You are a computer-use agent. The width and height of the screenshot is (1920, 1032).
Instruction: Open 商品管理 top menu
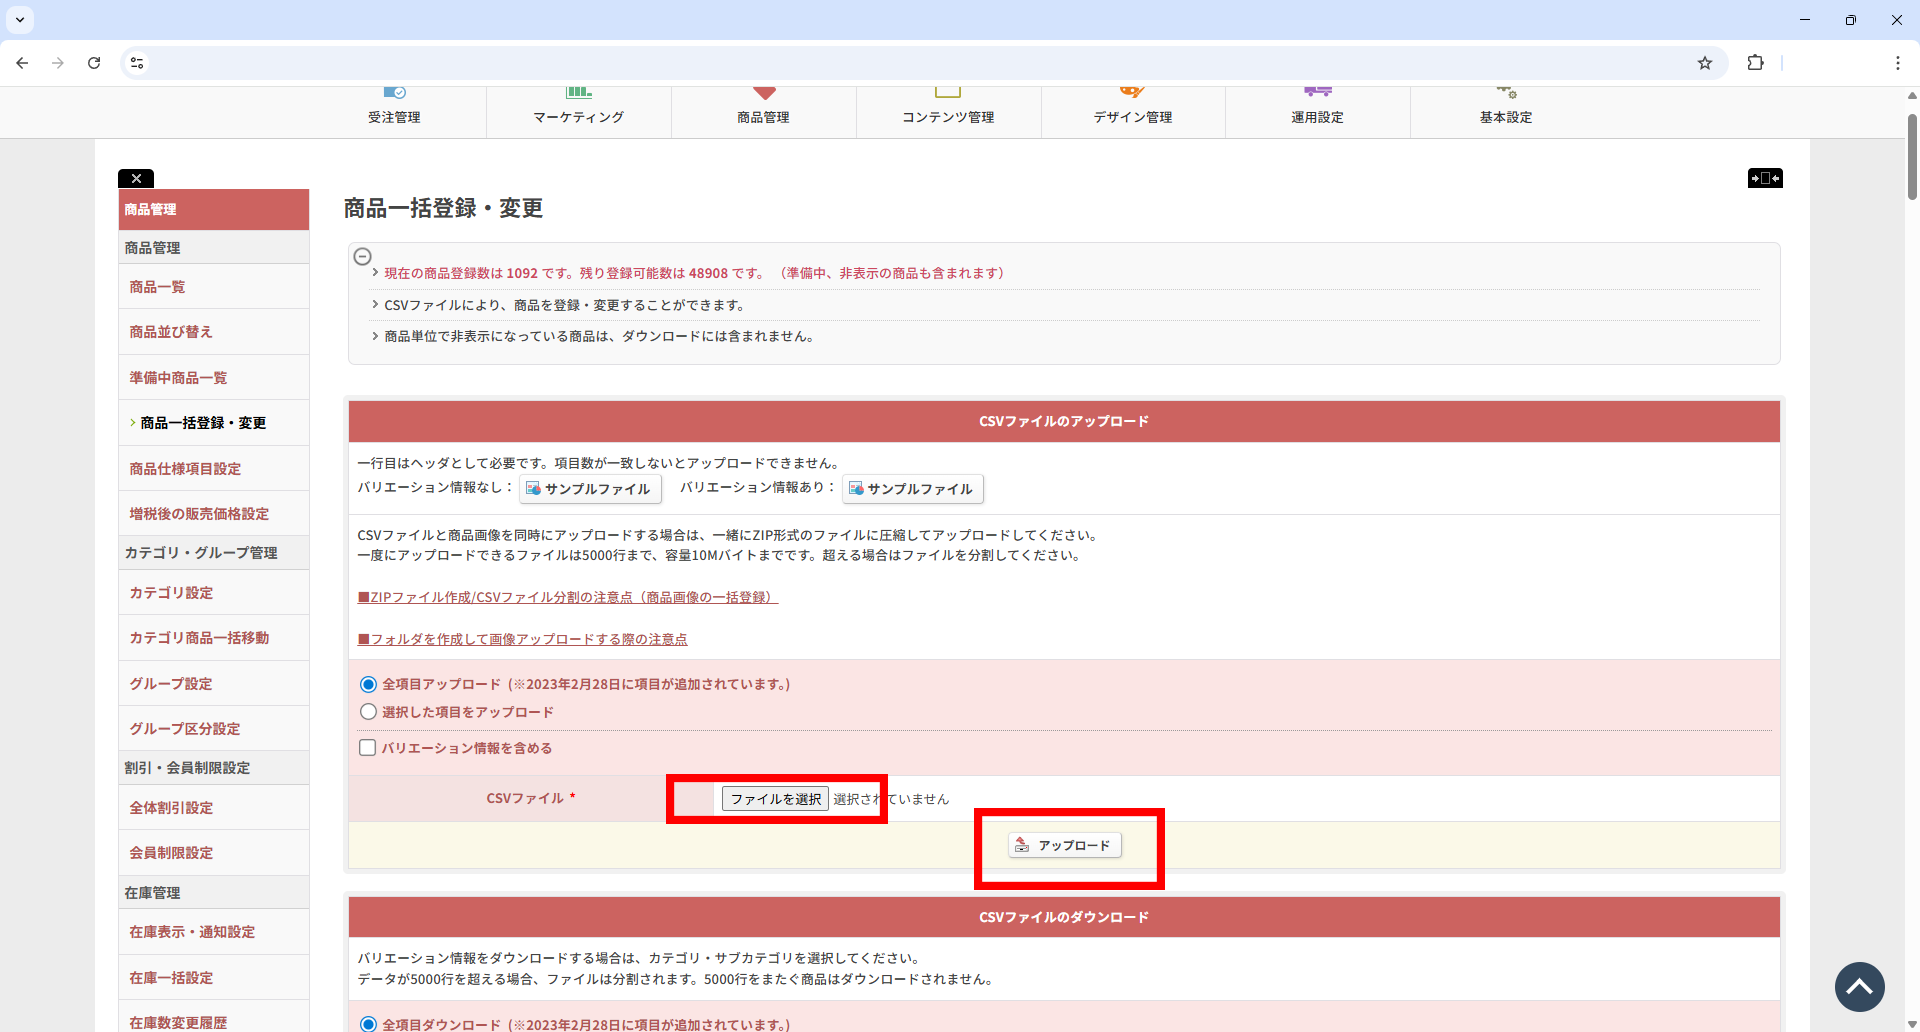(763, 110)
